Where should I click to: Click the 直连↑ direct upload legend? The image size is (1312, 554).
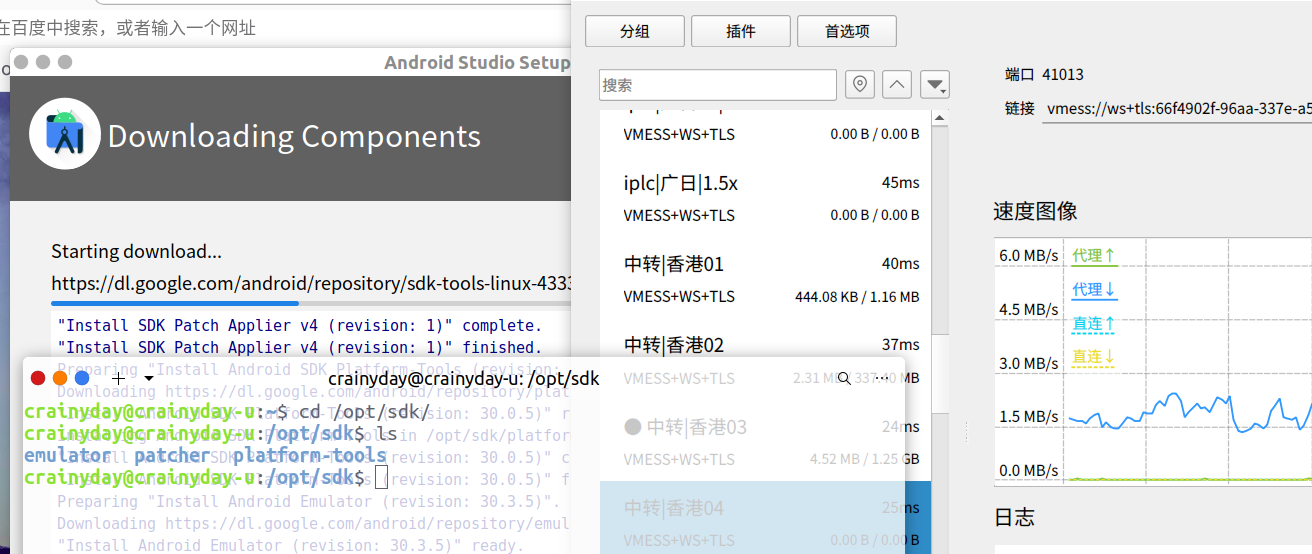(x=1094, y=323)
